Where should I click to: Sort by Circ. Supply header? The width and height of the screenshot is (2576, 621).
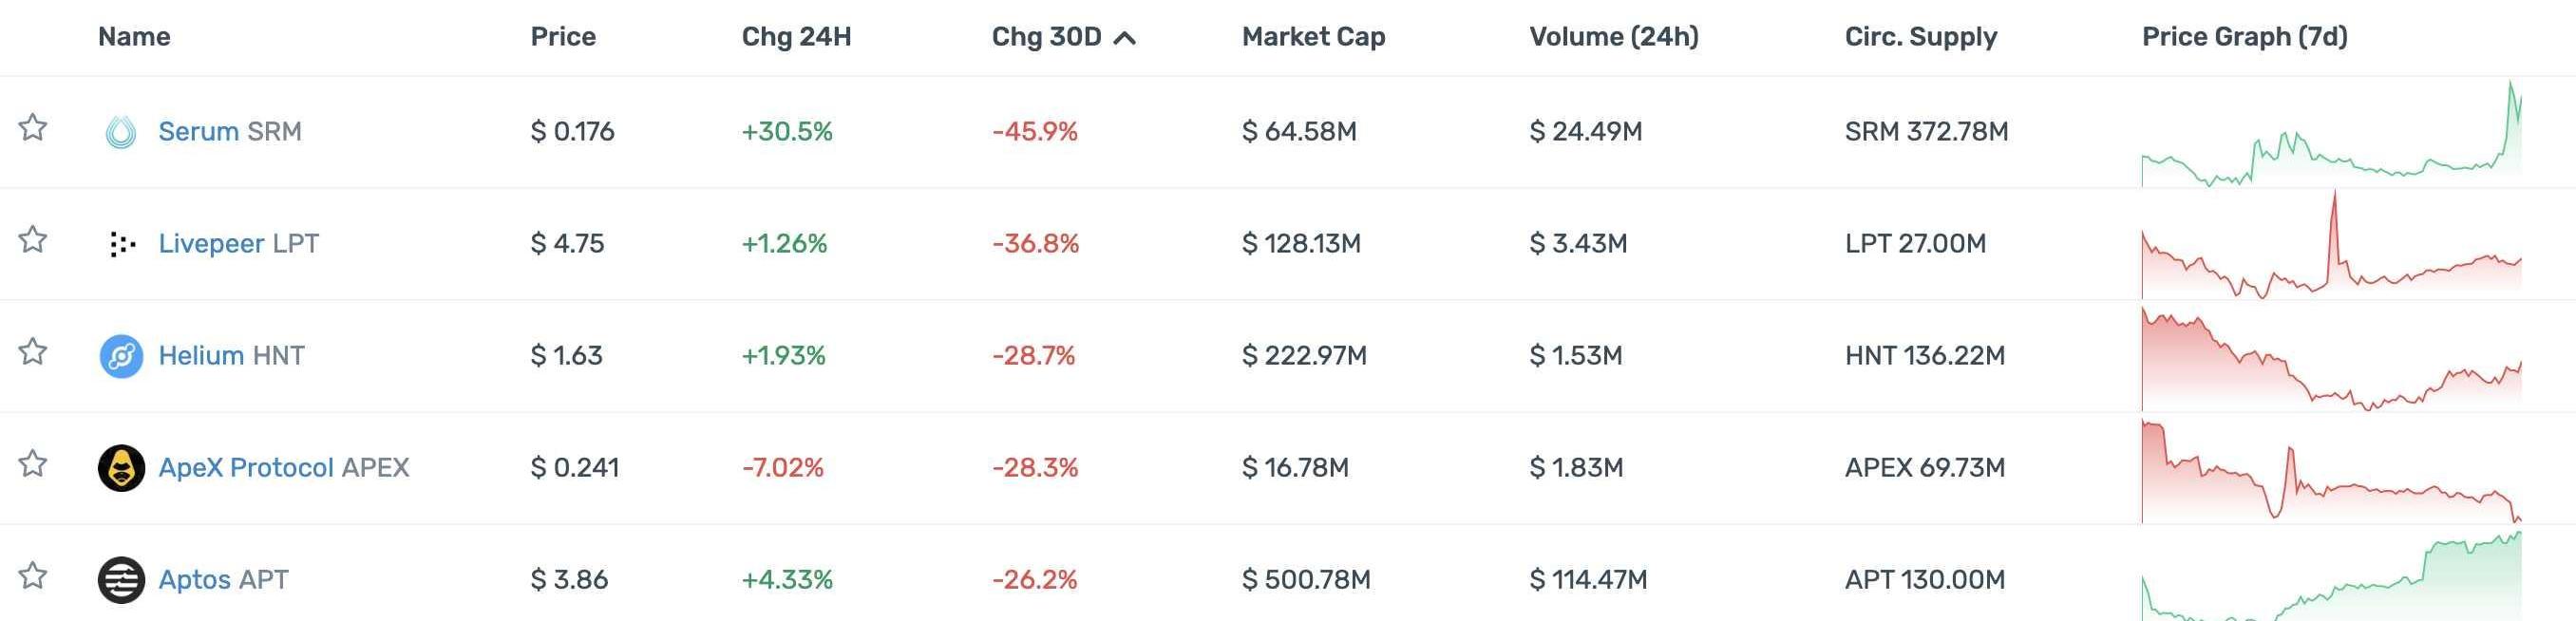coord(1920,37)
